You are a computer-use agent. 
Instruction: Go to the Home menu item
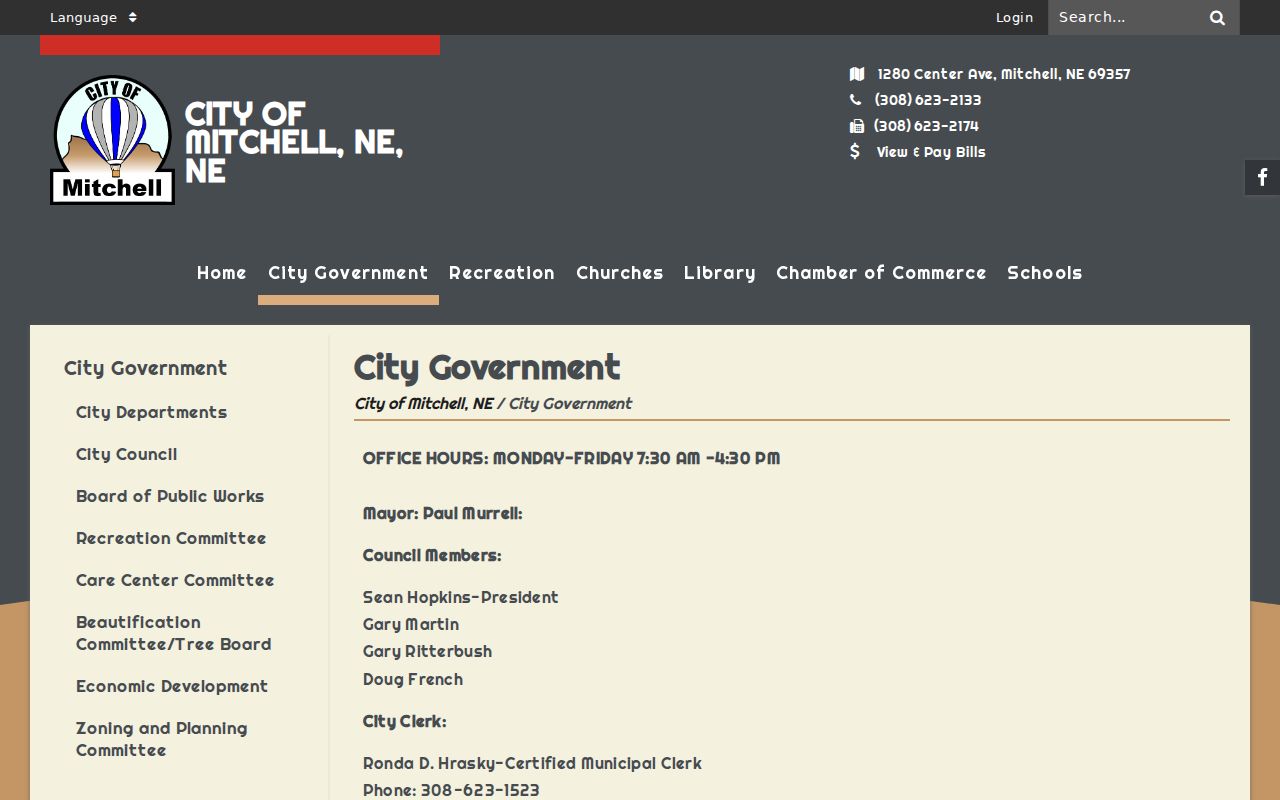(222, 273)
